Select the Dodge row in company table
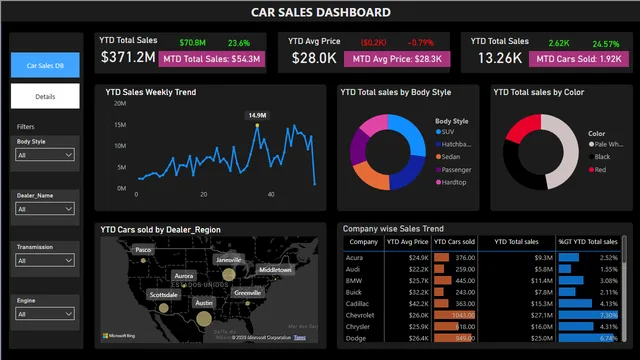The image size is (640, 360). click(x=482, y=338)
